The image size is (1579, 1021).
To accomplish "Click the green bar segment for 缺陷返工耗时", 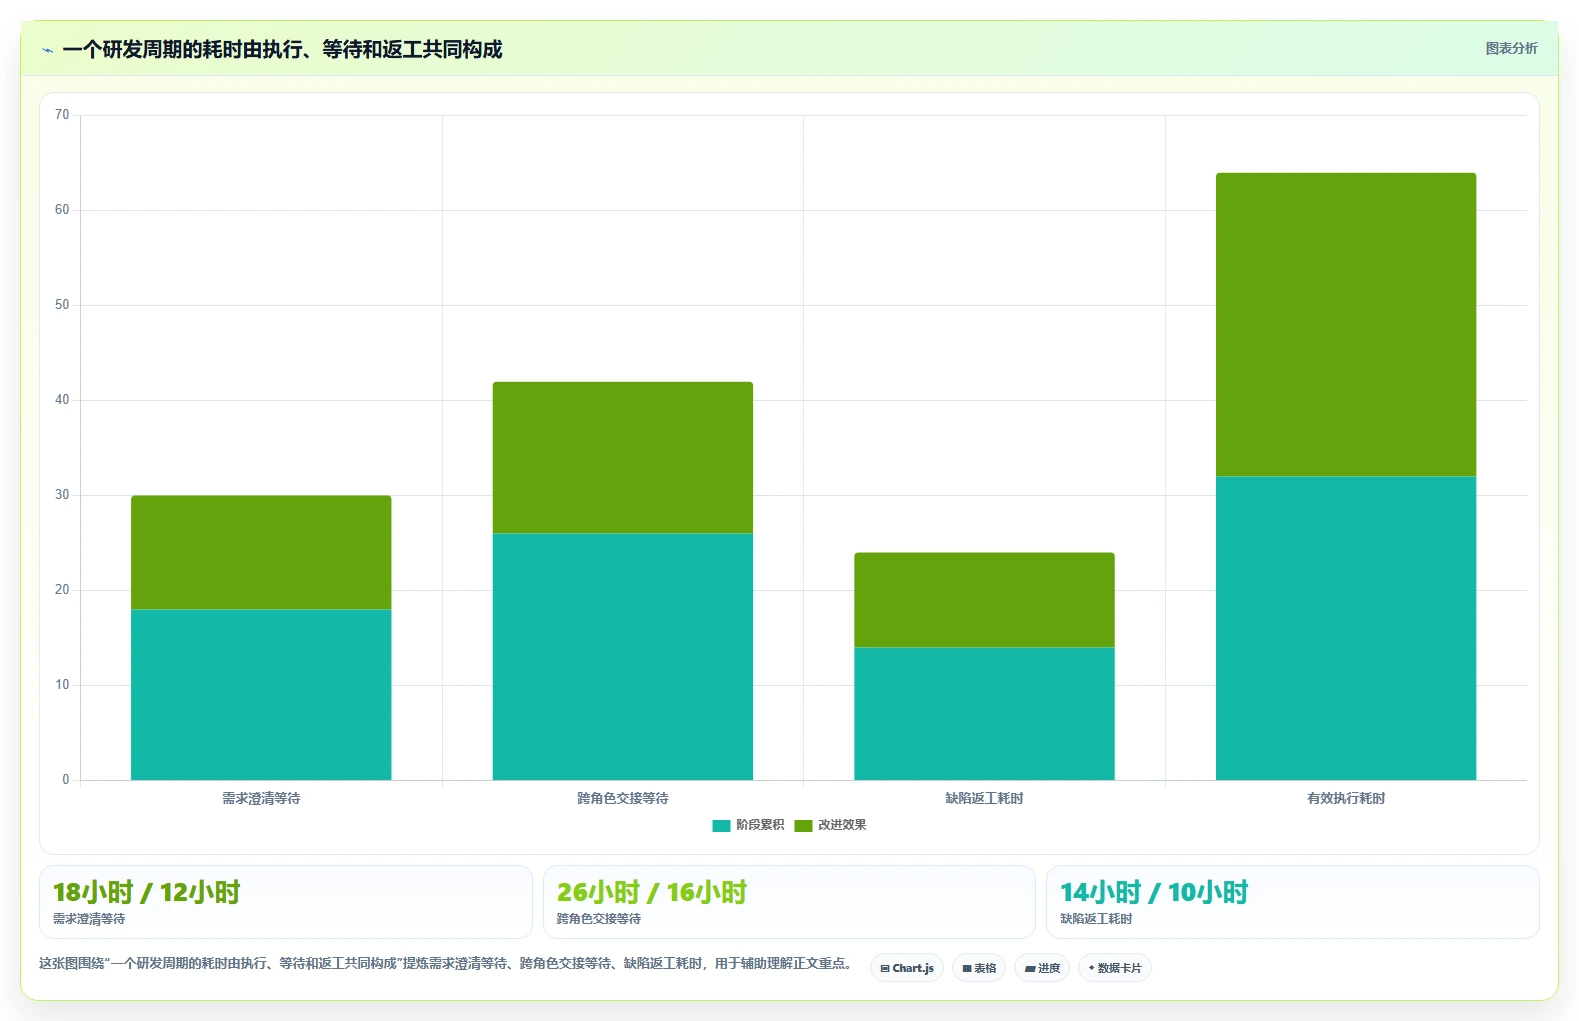I will coord(984,600).
